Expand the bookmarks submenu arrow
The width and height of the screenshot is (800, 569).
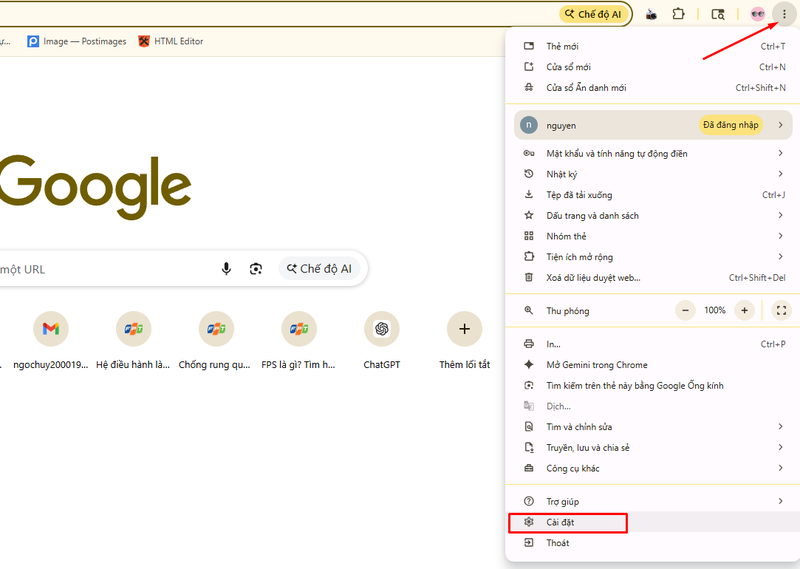point(780,215)
